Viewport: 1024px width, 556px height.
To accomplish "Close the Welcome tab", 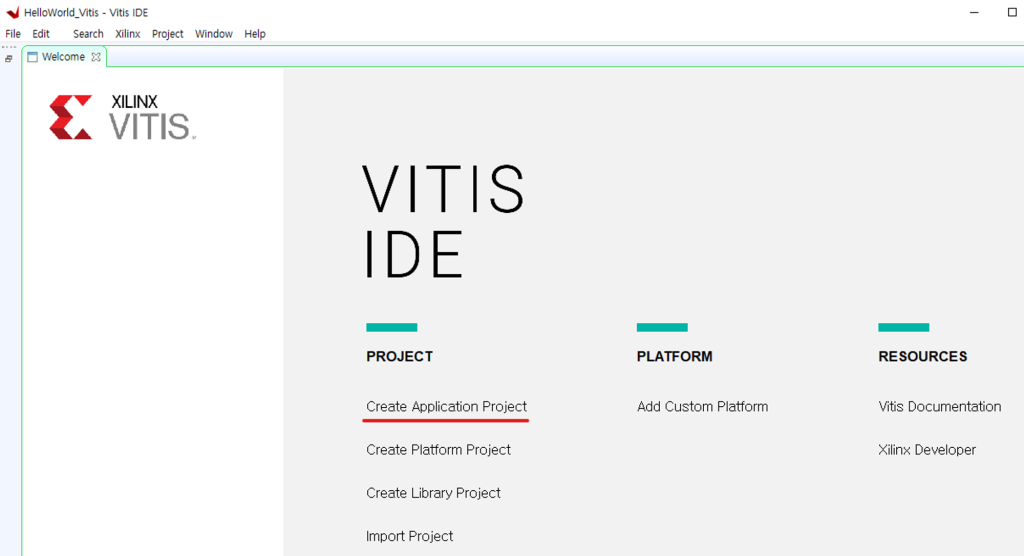I will [96, 57].
